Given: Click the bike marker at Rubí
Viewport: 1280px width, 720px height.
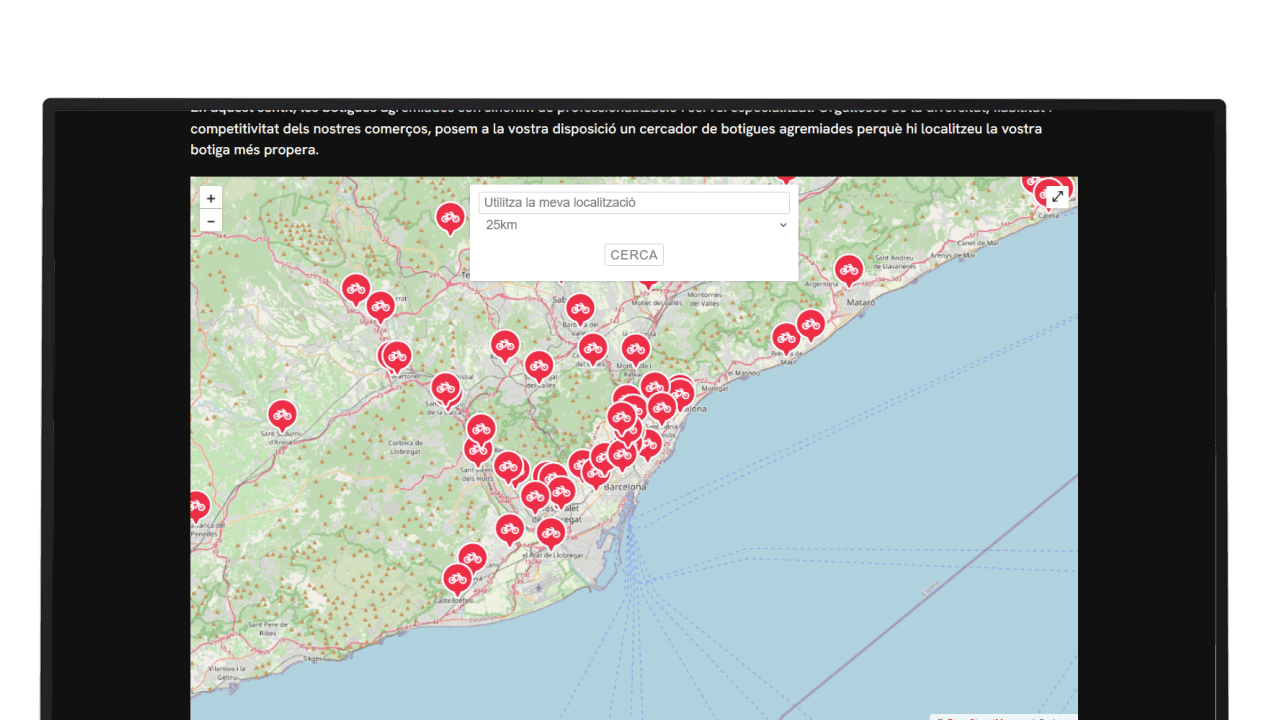Looking at the screenshot, I should point(505,345).
